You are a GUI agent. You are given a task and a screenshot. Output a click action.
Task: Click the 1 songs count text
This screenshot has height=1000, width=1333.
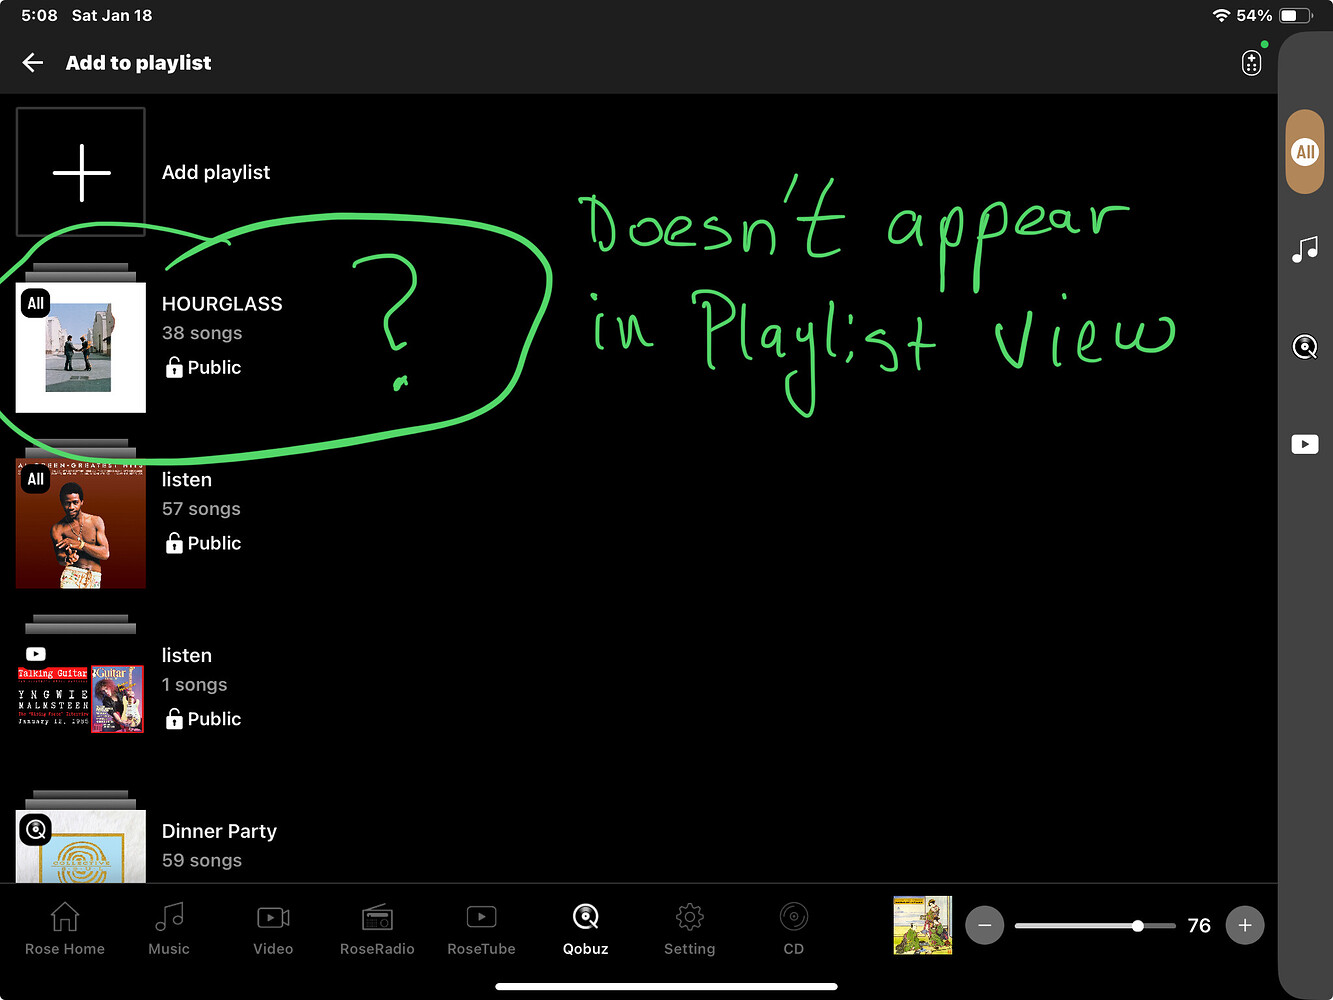point(195,685)
